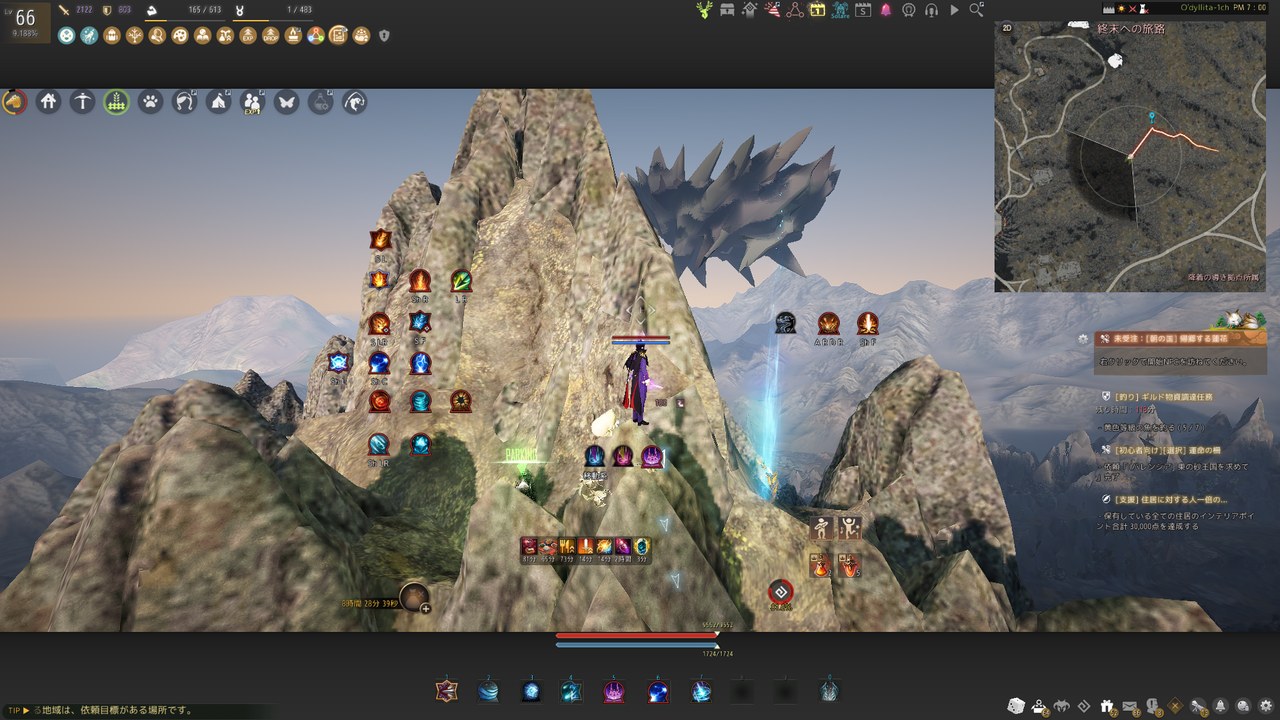The image size is (1280, 720).
Task: Click the 1 / 483 counter
Action: (x=299, y=10)
